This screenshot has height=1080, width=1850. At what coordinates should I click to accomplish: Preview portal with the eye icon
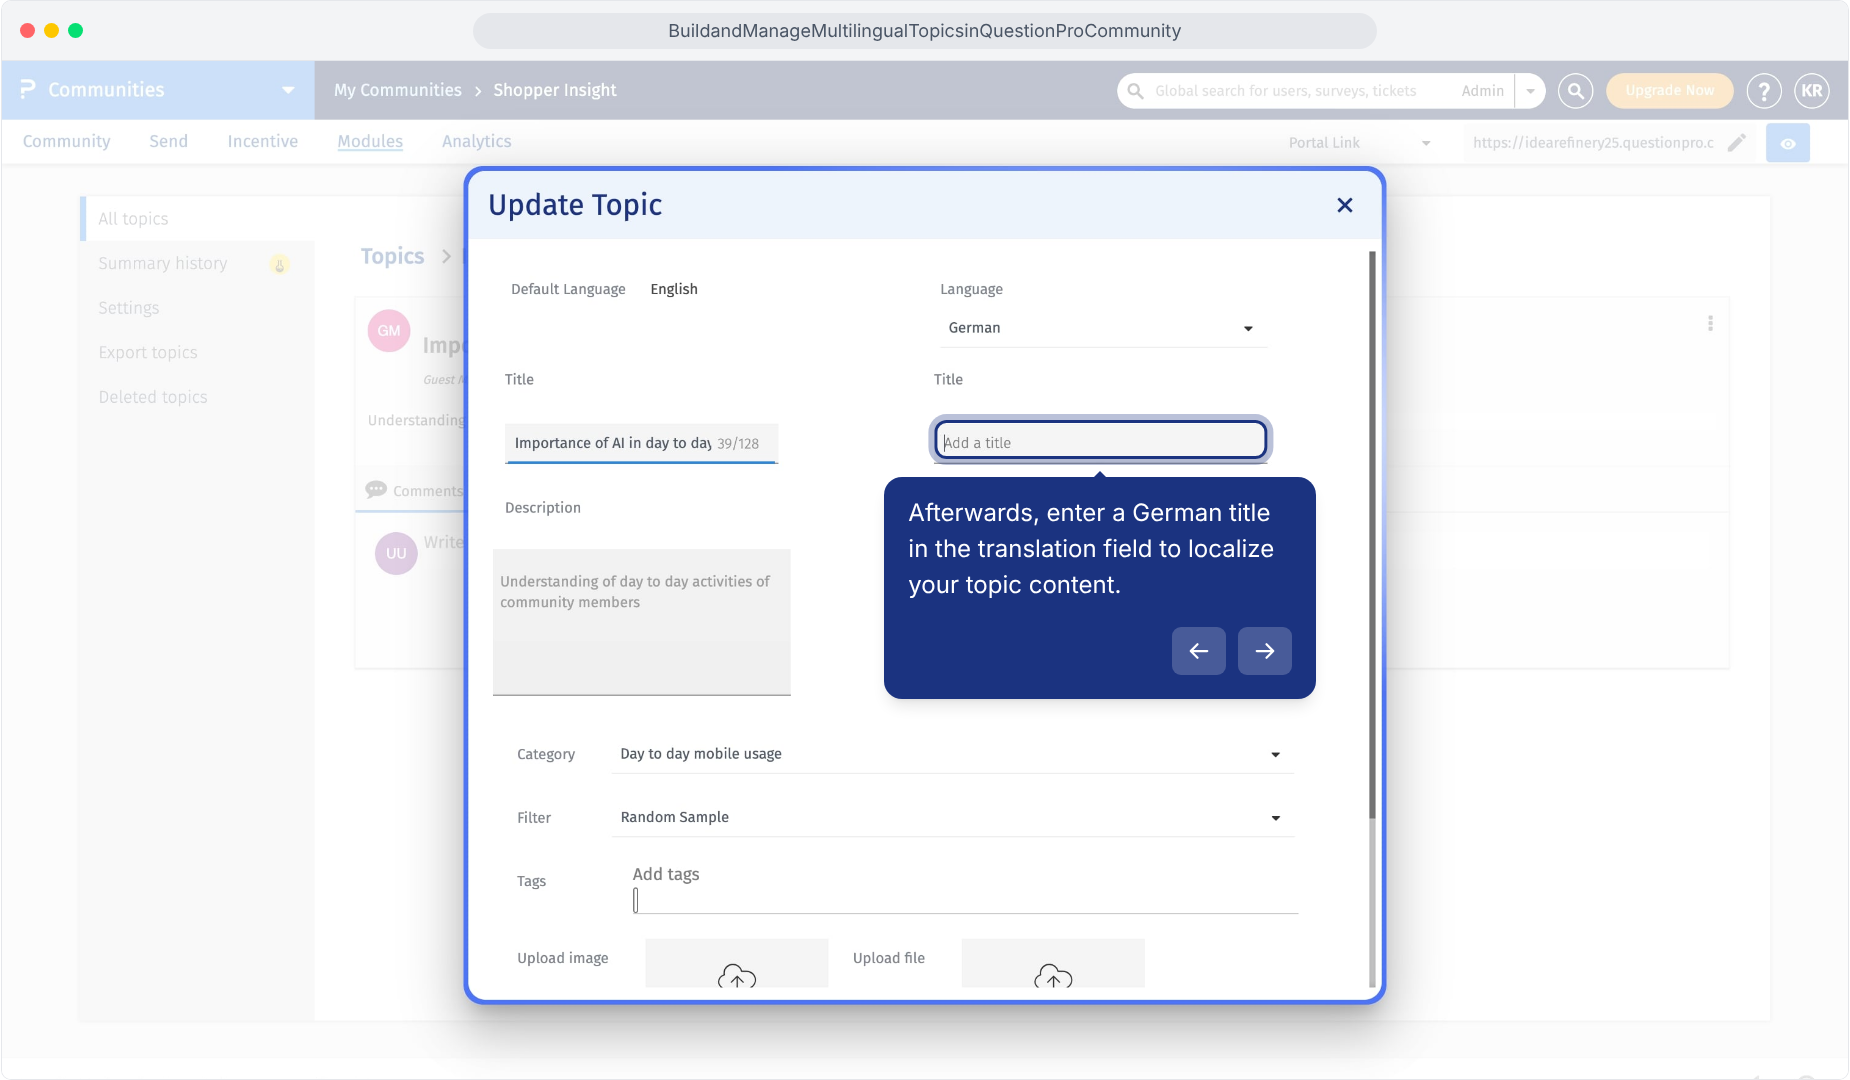coord(1788,143)
